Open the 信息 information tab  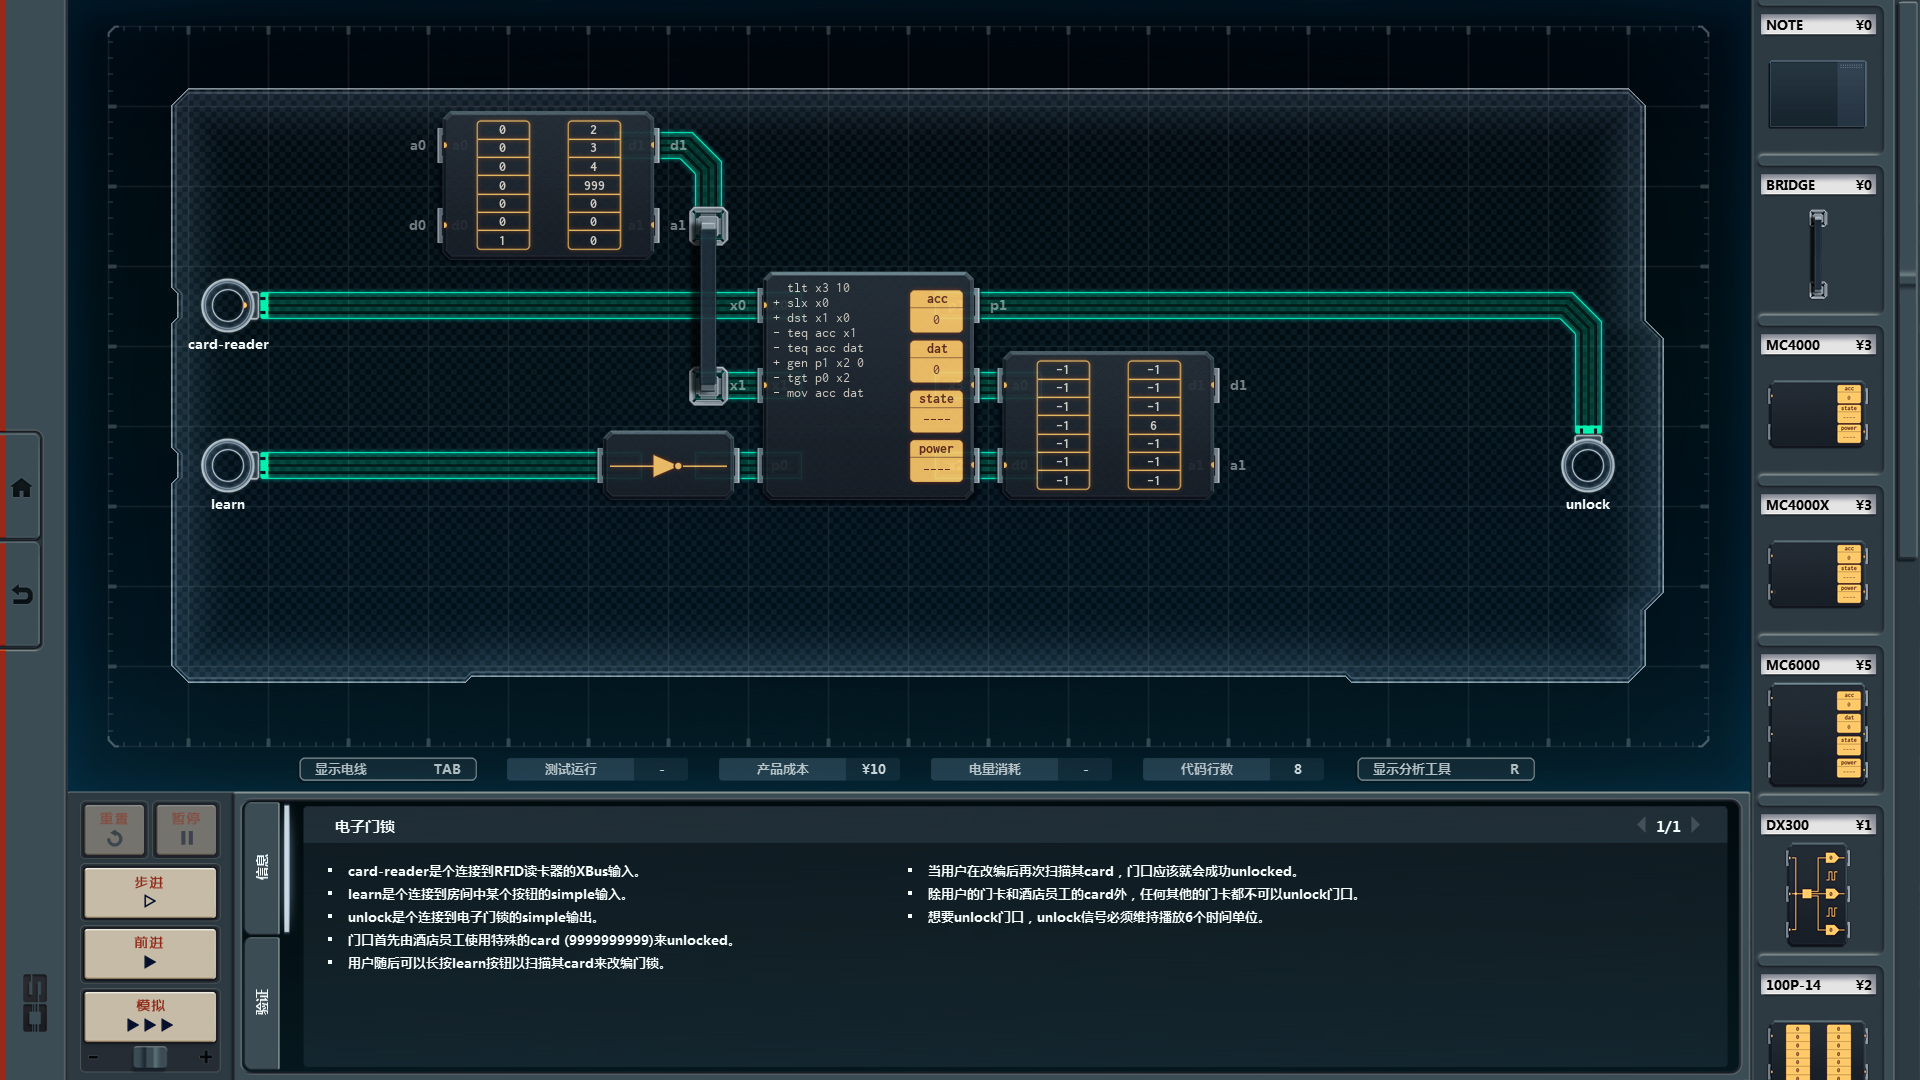click(x=262, y=867)
